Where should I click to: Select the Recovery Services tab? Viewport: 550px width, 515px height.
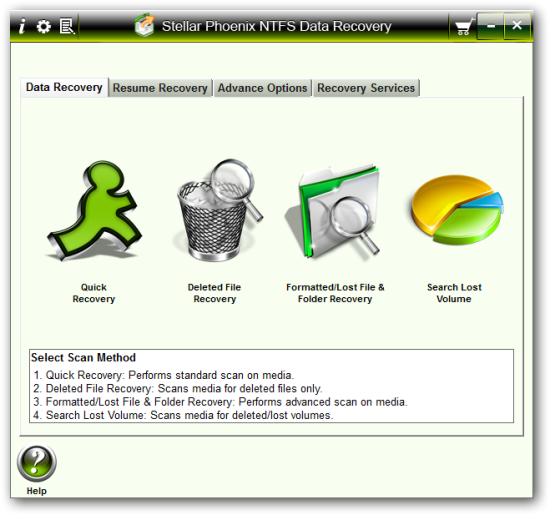coord(366,88)
